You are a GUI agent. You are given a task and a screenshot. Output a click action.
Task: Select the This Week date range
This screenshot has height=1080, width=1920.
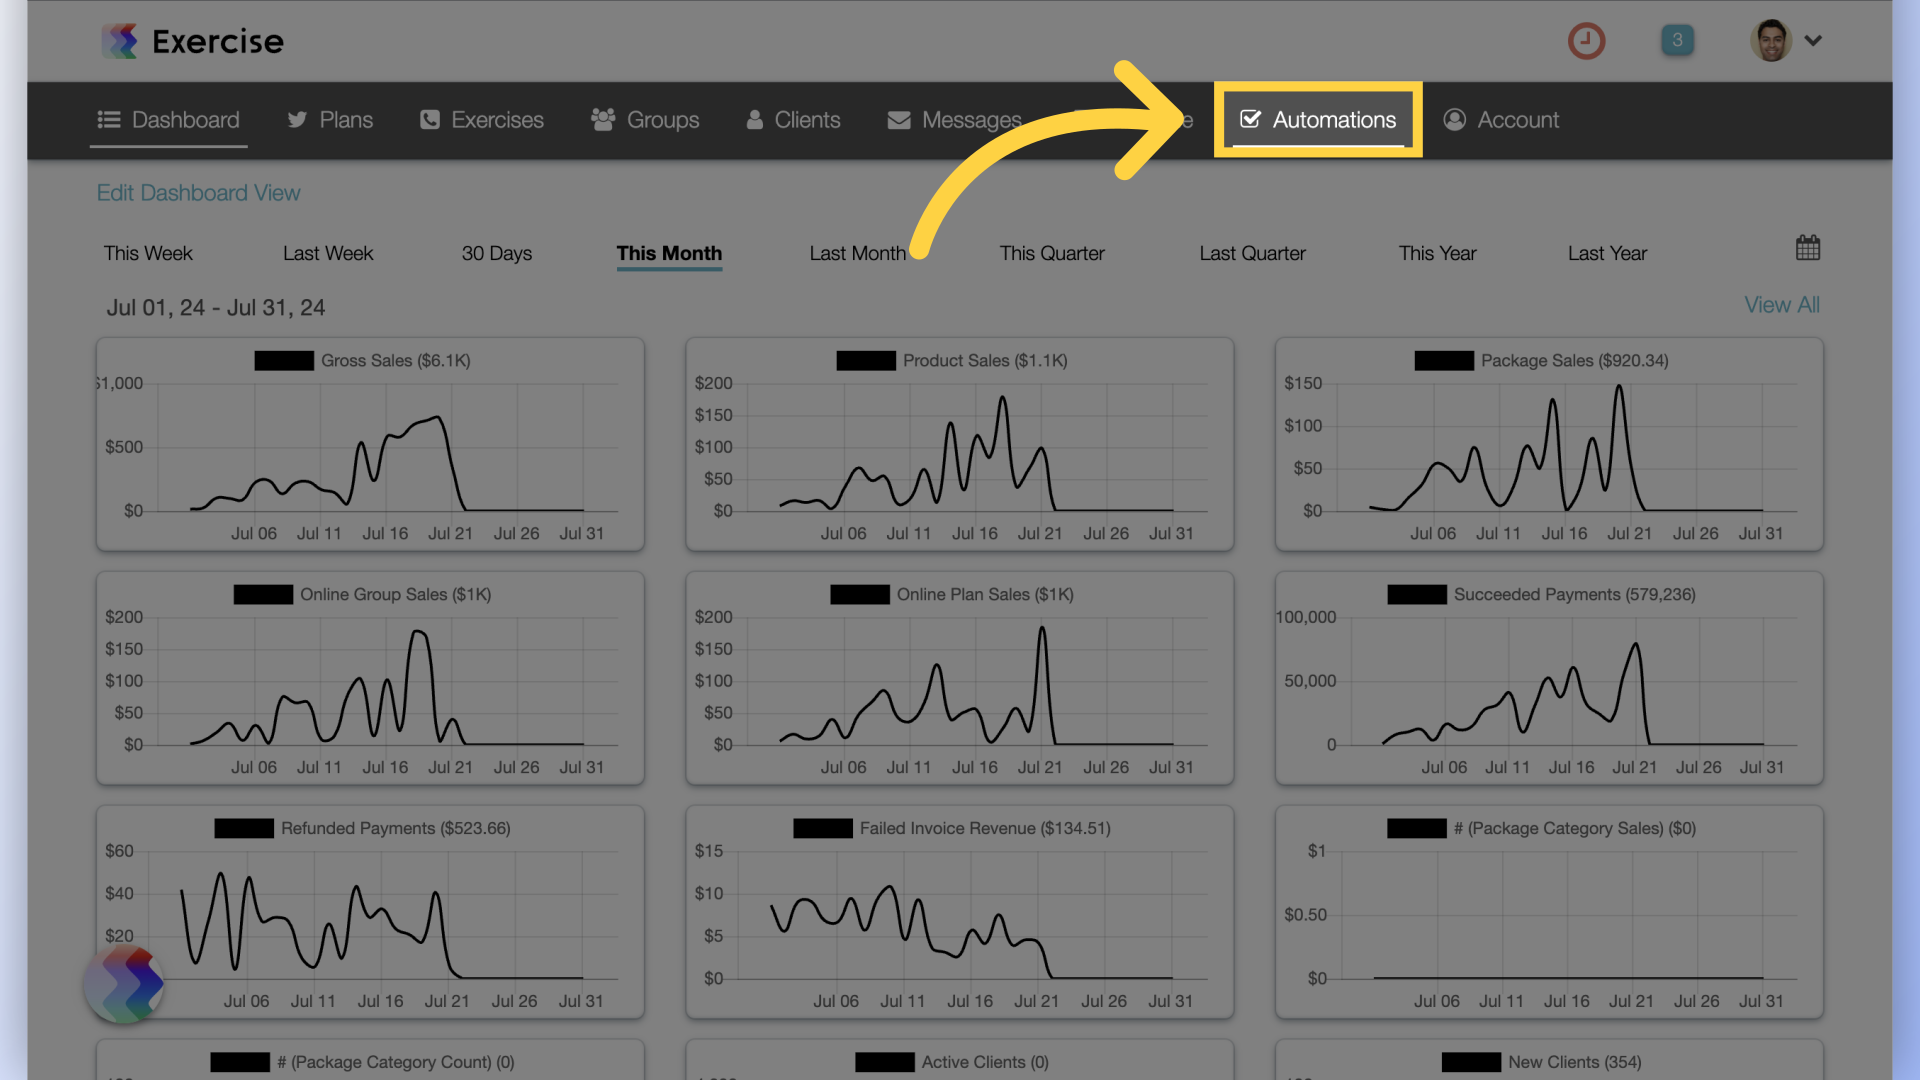(148, 253)
